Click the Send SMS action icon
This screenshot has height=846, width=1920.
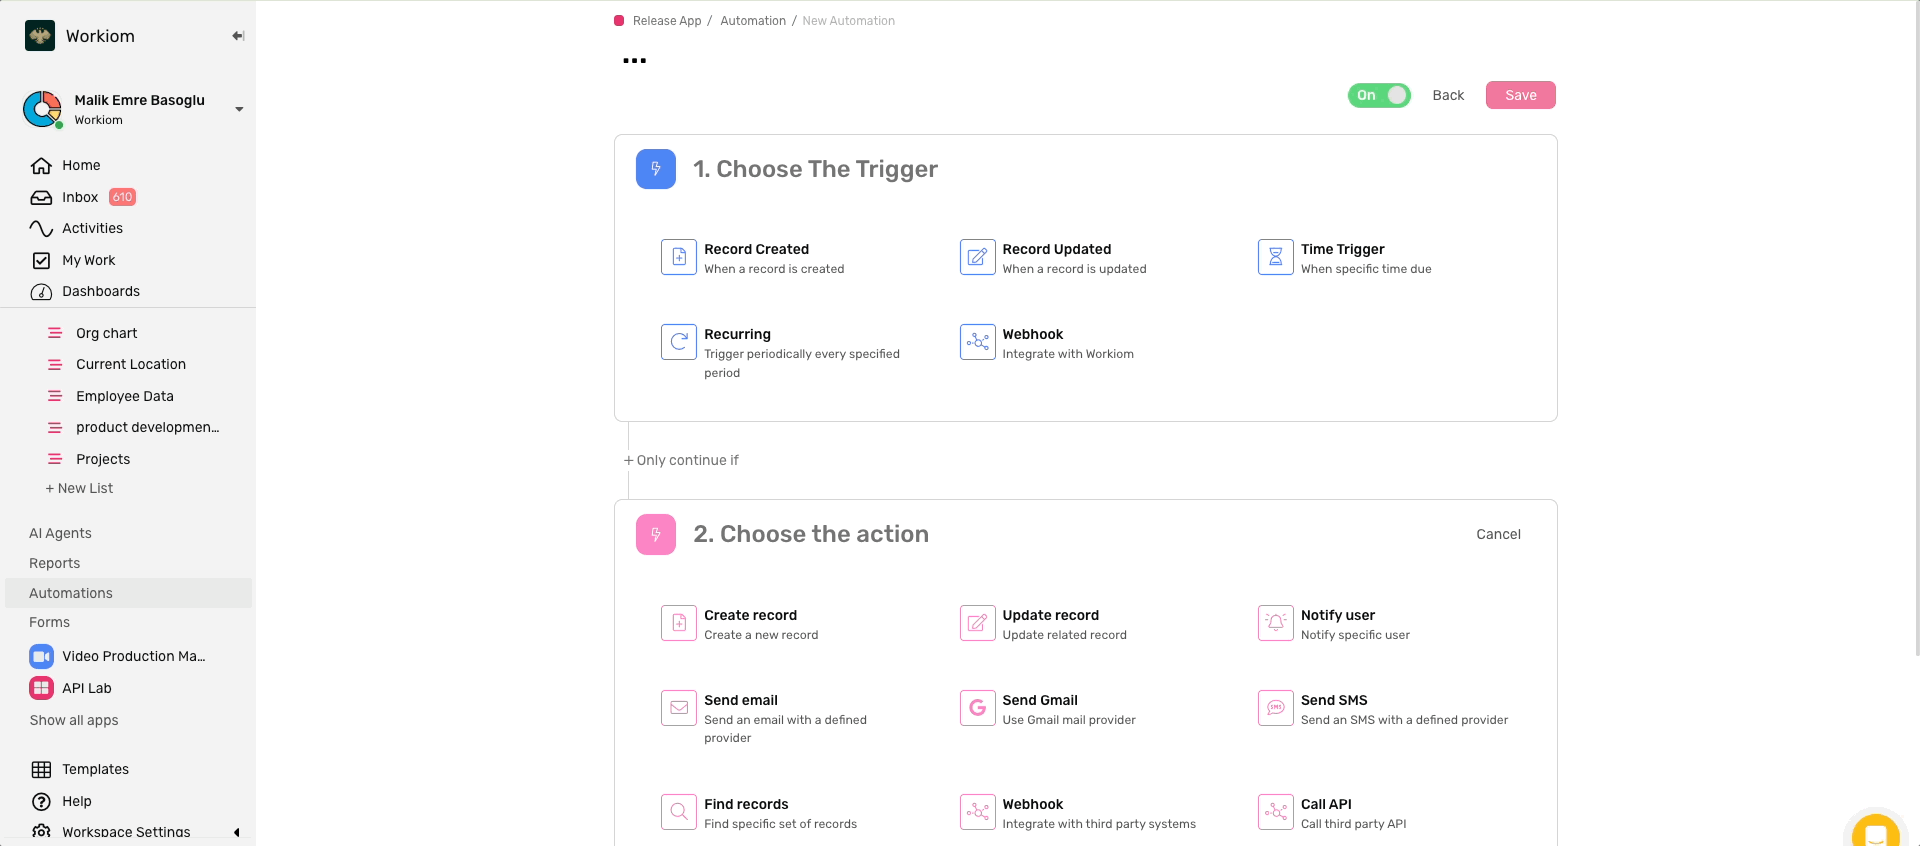[1275, 708]
